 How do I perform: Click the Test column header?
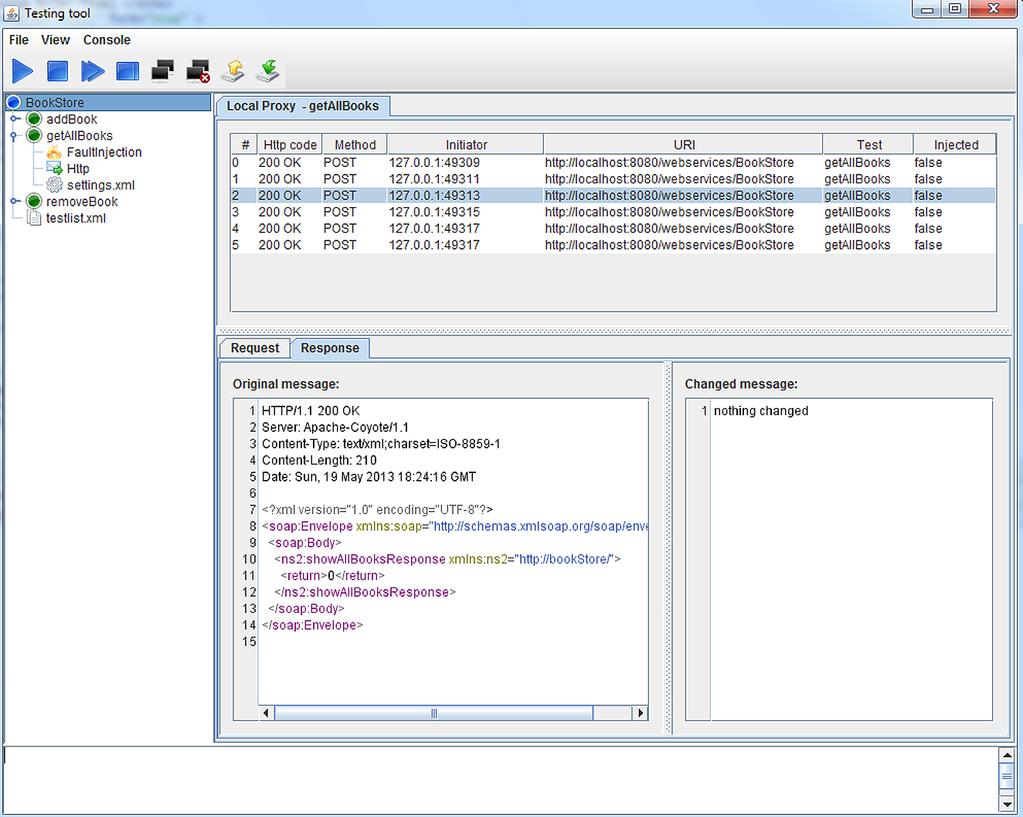coord(869,145)
